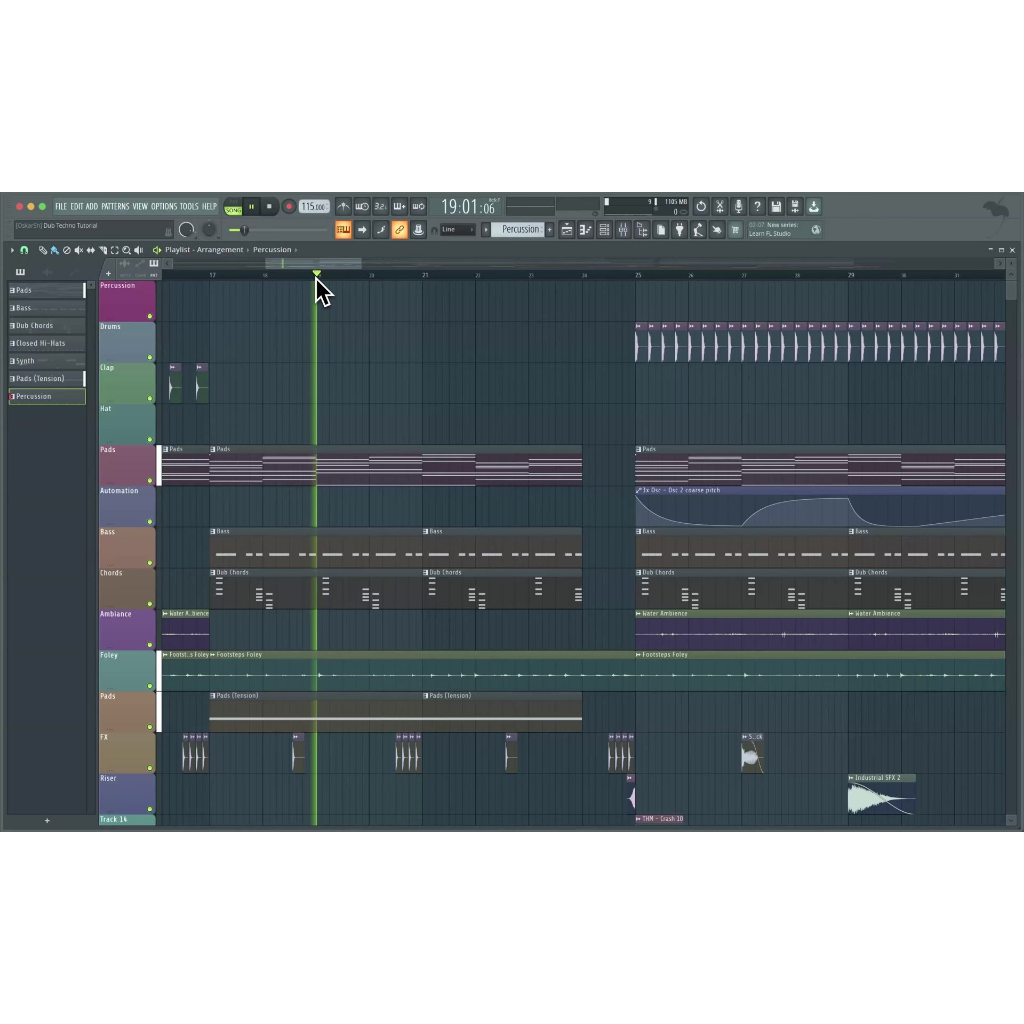Open the plugin picker plug icon
Screen dimensions: 1024x1024
(x=680, y=230)
